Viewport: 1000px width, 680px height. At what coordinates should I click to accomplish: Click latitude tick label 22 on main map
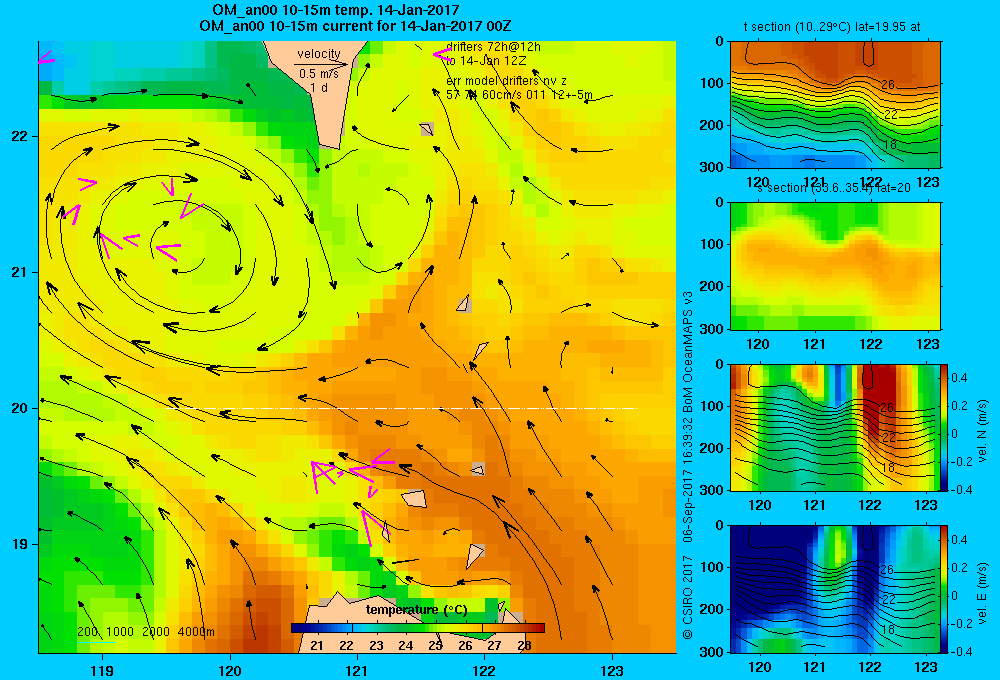20,136
